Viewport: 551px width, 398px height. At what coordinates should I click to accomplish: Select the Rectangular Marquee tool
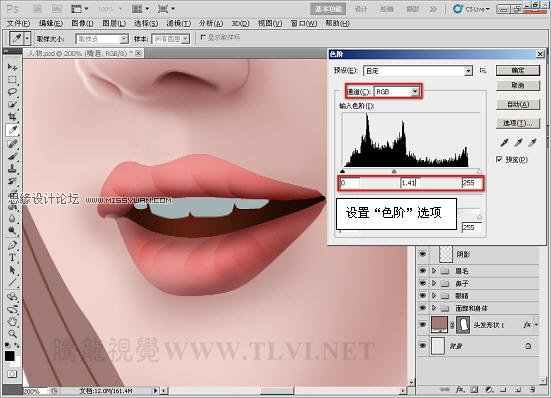point(12,79)
